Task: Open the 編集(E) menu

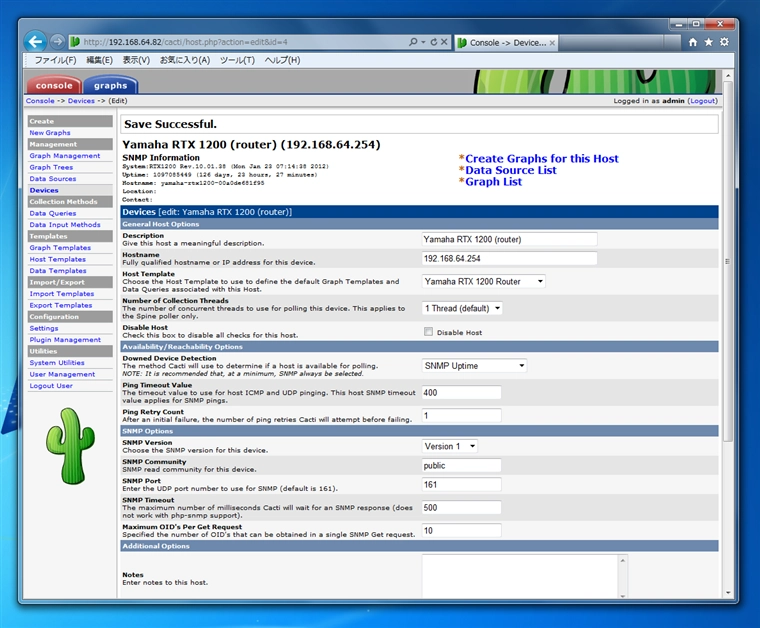Action: pos(99,60)
